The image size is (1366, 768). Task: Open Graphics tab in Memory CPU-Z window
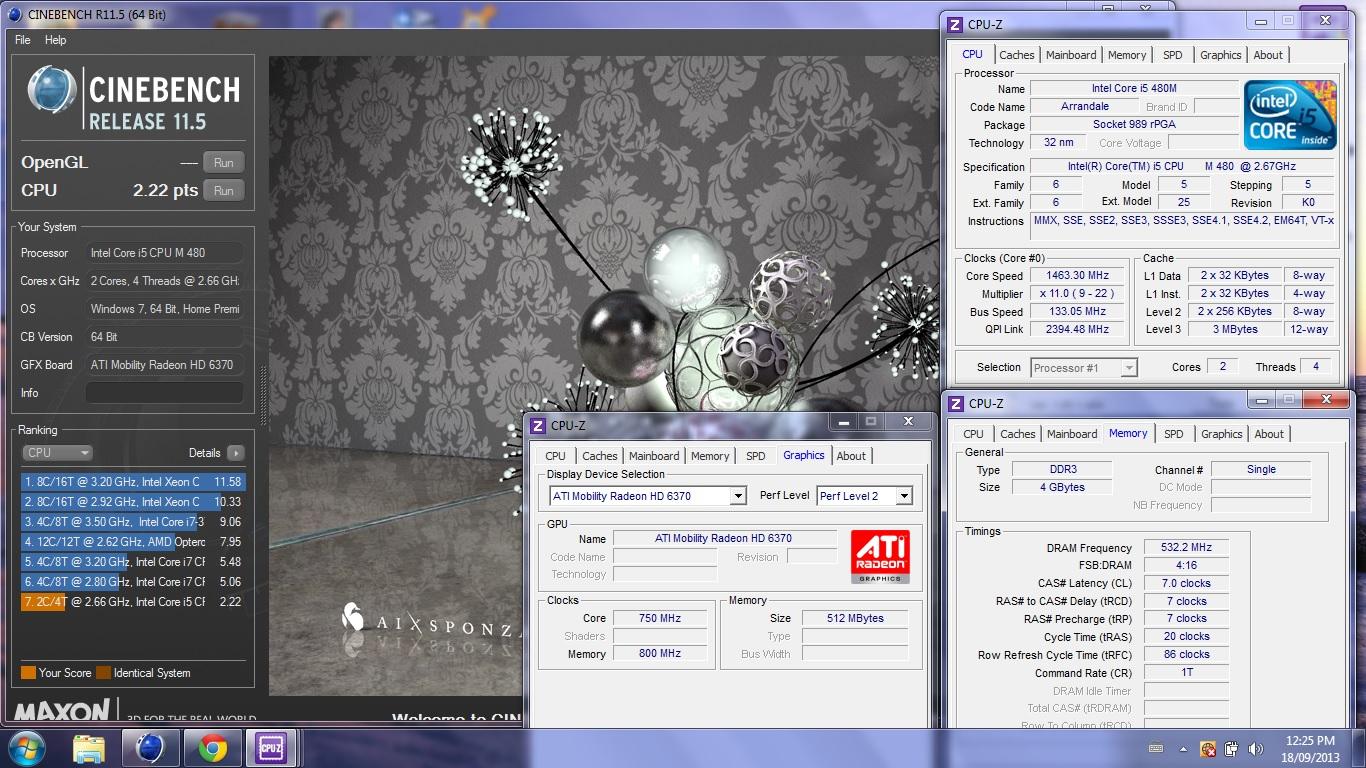pos(1222,434)
